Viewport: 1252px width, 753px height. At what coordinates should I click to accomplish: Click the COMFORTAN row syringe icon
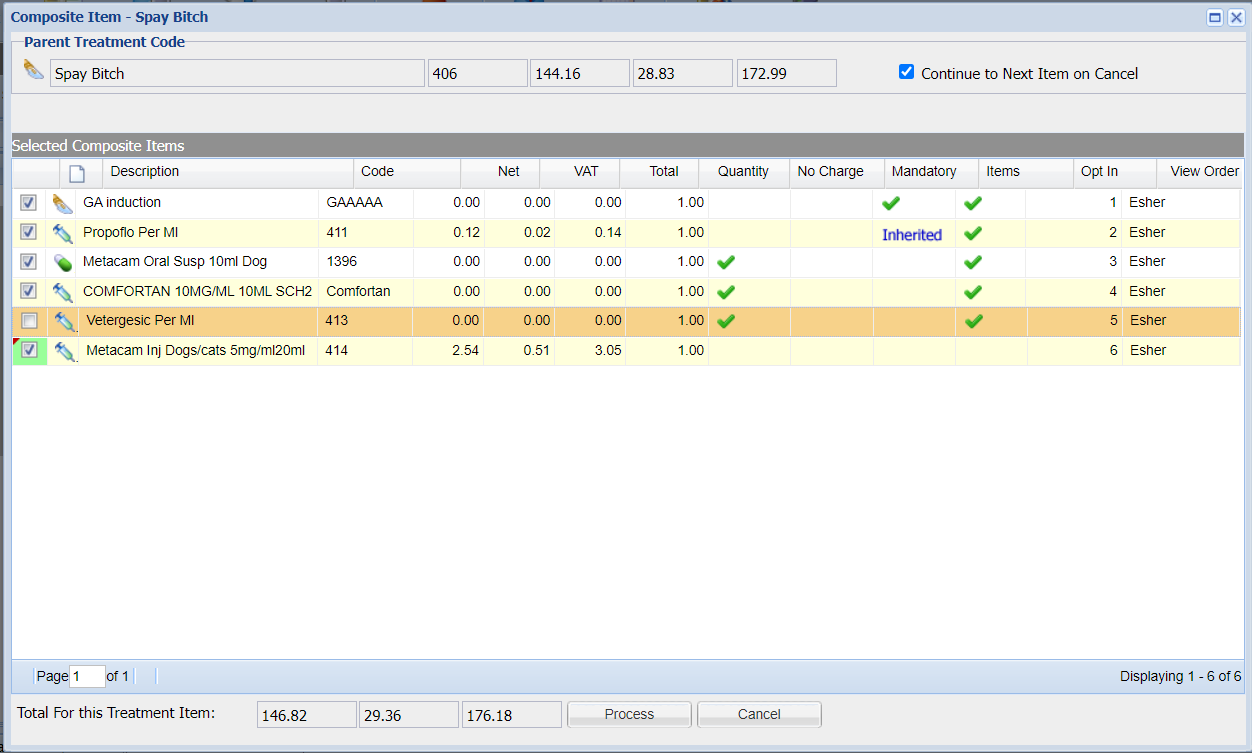click(x=63, y=292)
